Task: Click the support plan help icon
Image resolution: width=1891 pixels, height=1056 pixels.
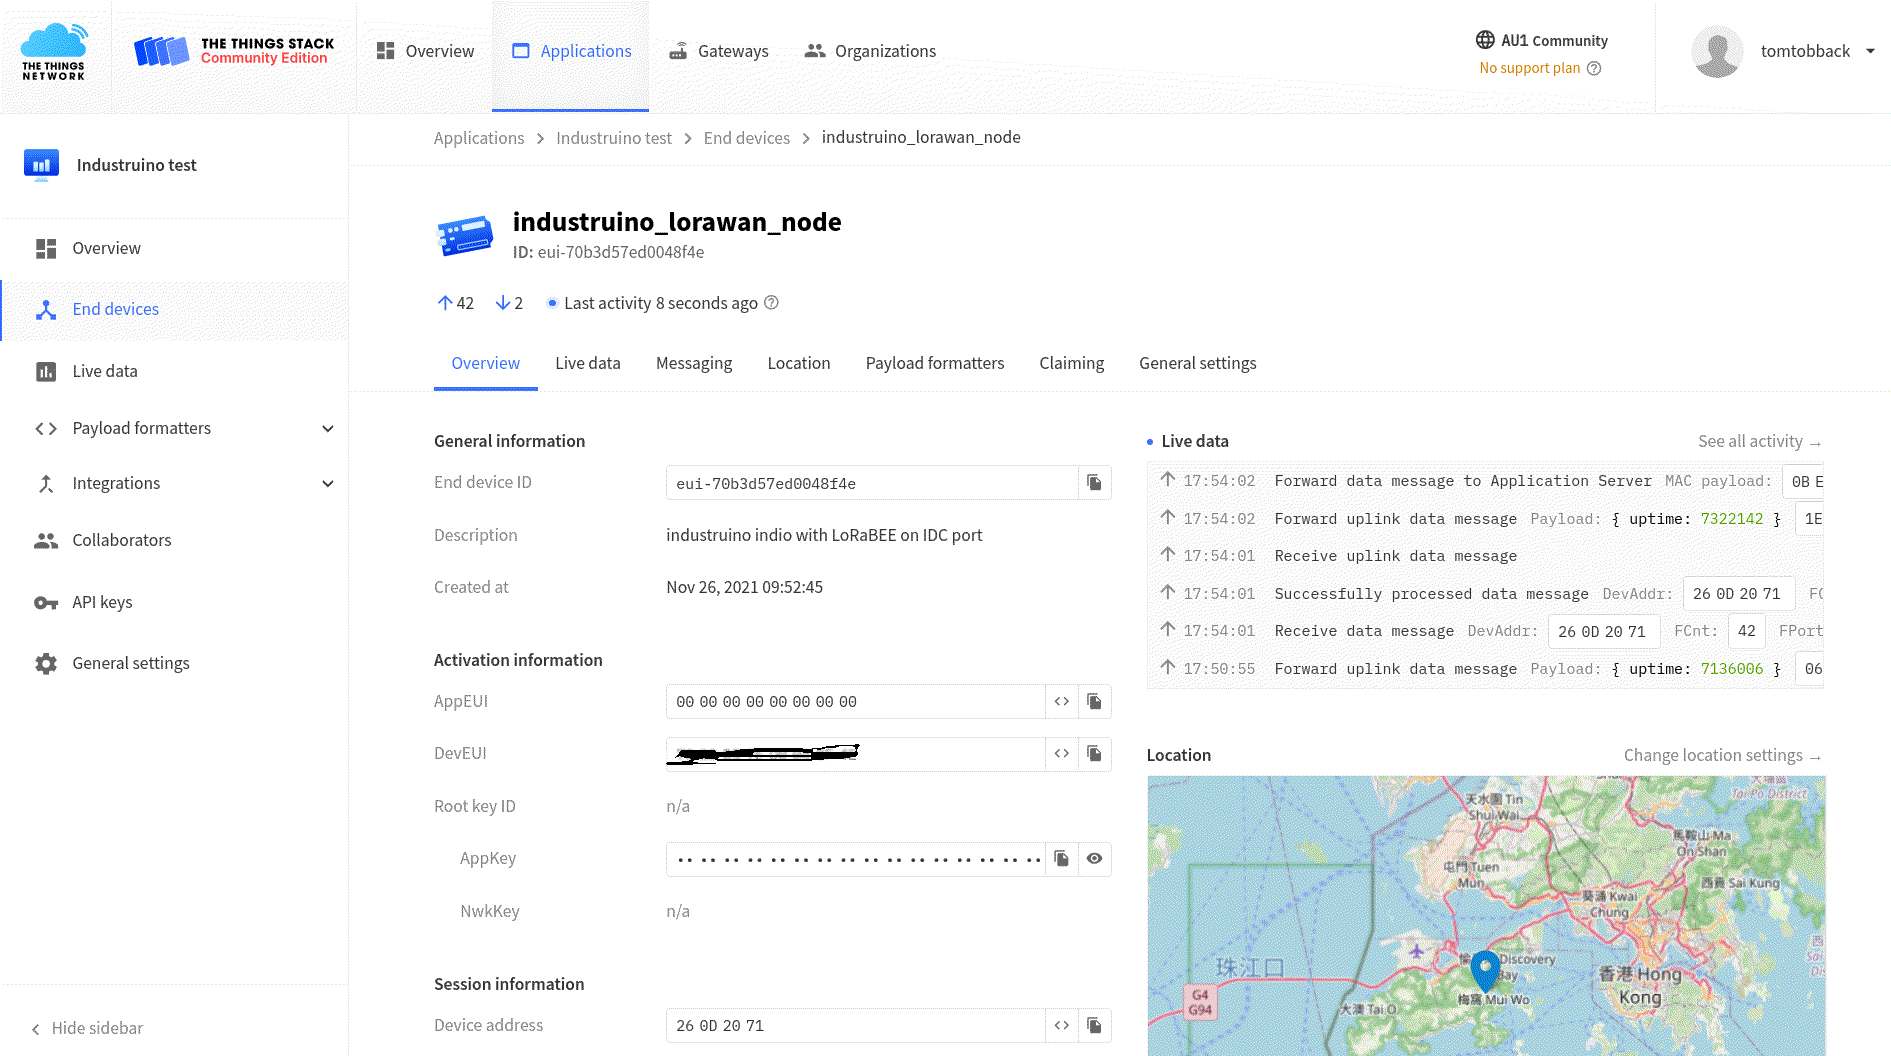Action: 1594,68
